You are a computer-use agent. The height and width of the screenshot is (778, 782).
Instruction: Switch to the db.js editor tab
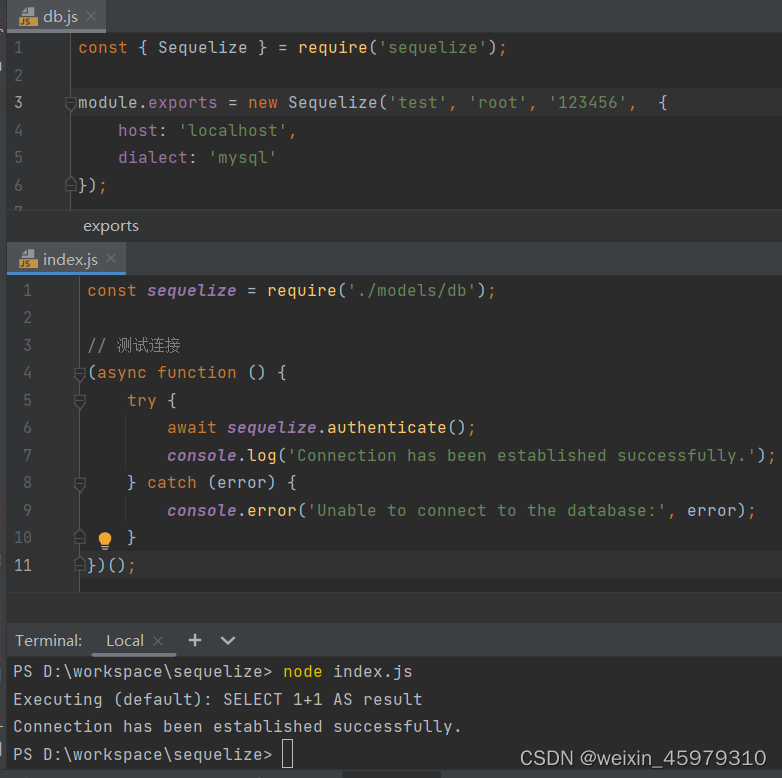(x=56, y=16)
